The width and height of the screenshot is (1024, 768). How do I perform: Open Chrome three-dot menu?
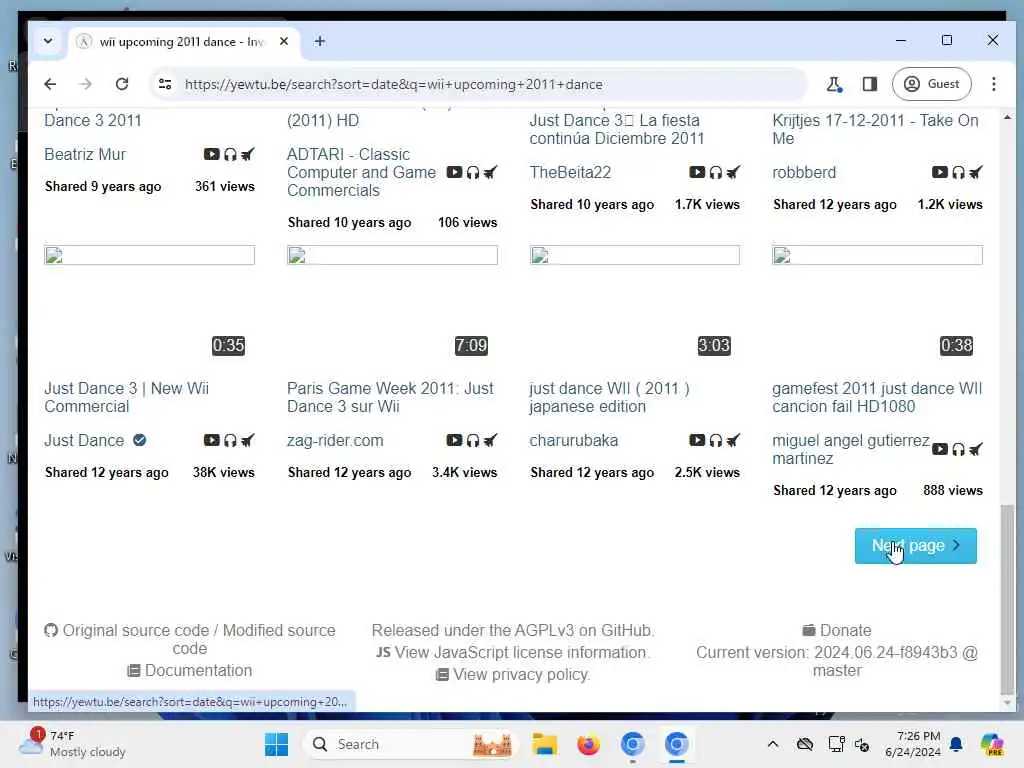tap(993, 84)
